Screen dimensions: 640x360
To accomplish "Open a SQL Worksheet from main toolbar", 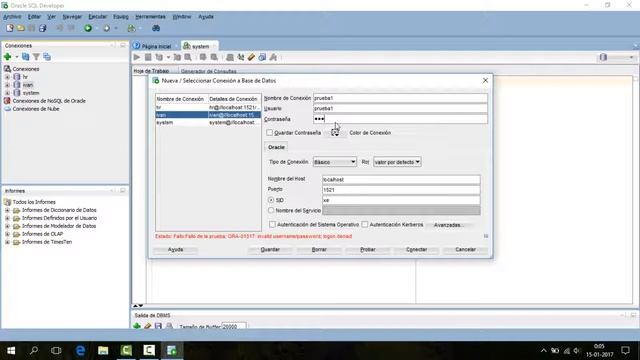I will pyautogui.click(x=131, y=28).
